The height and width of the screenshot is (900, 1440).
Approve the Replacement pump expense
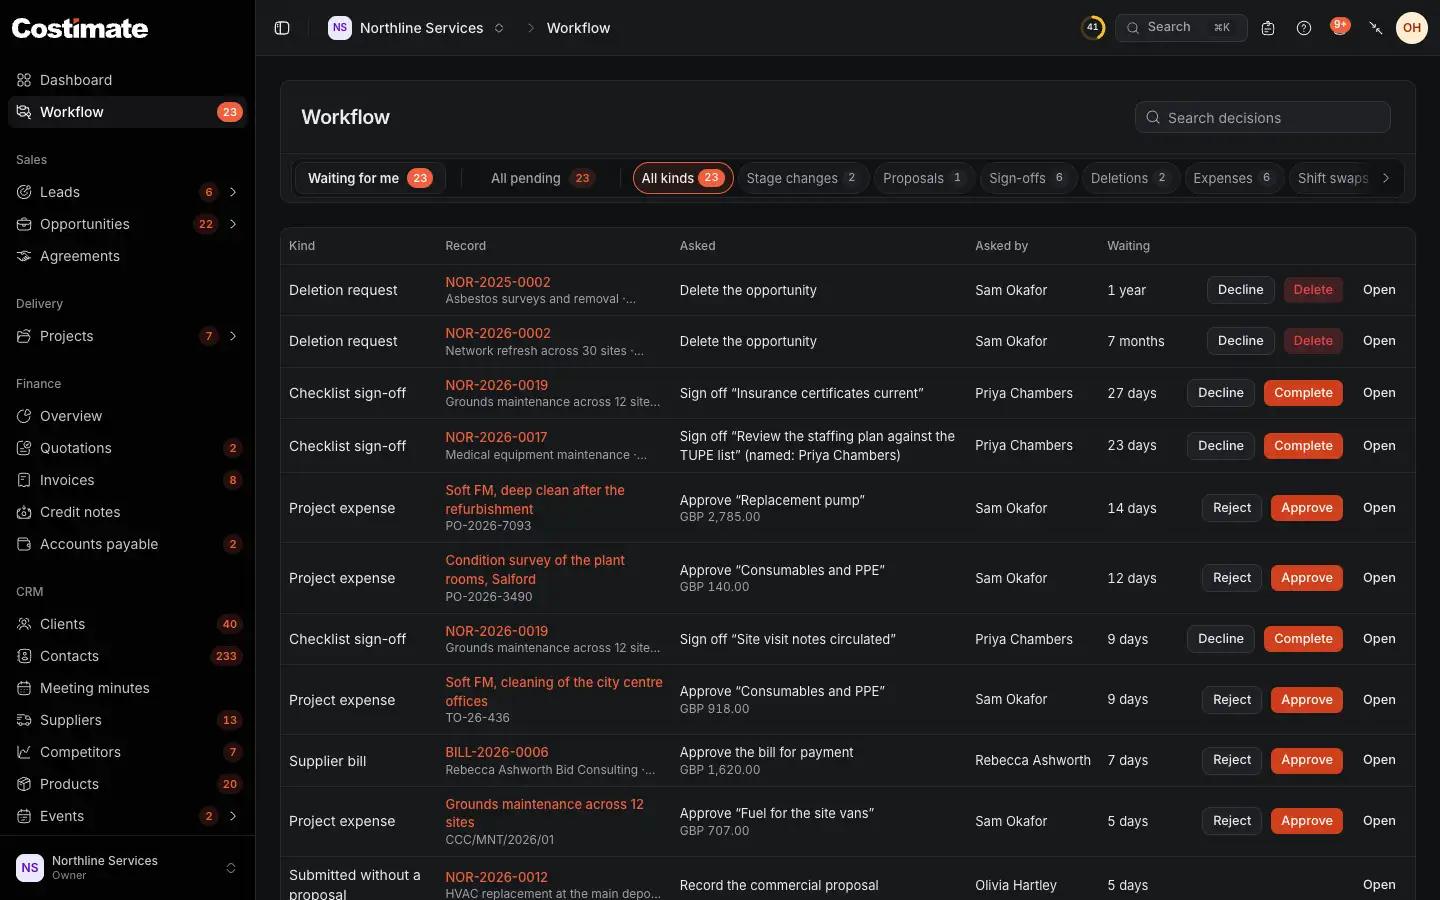1307,508
